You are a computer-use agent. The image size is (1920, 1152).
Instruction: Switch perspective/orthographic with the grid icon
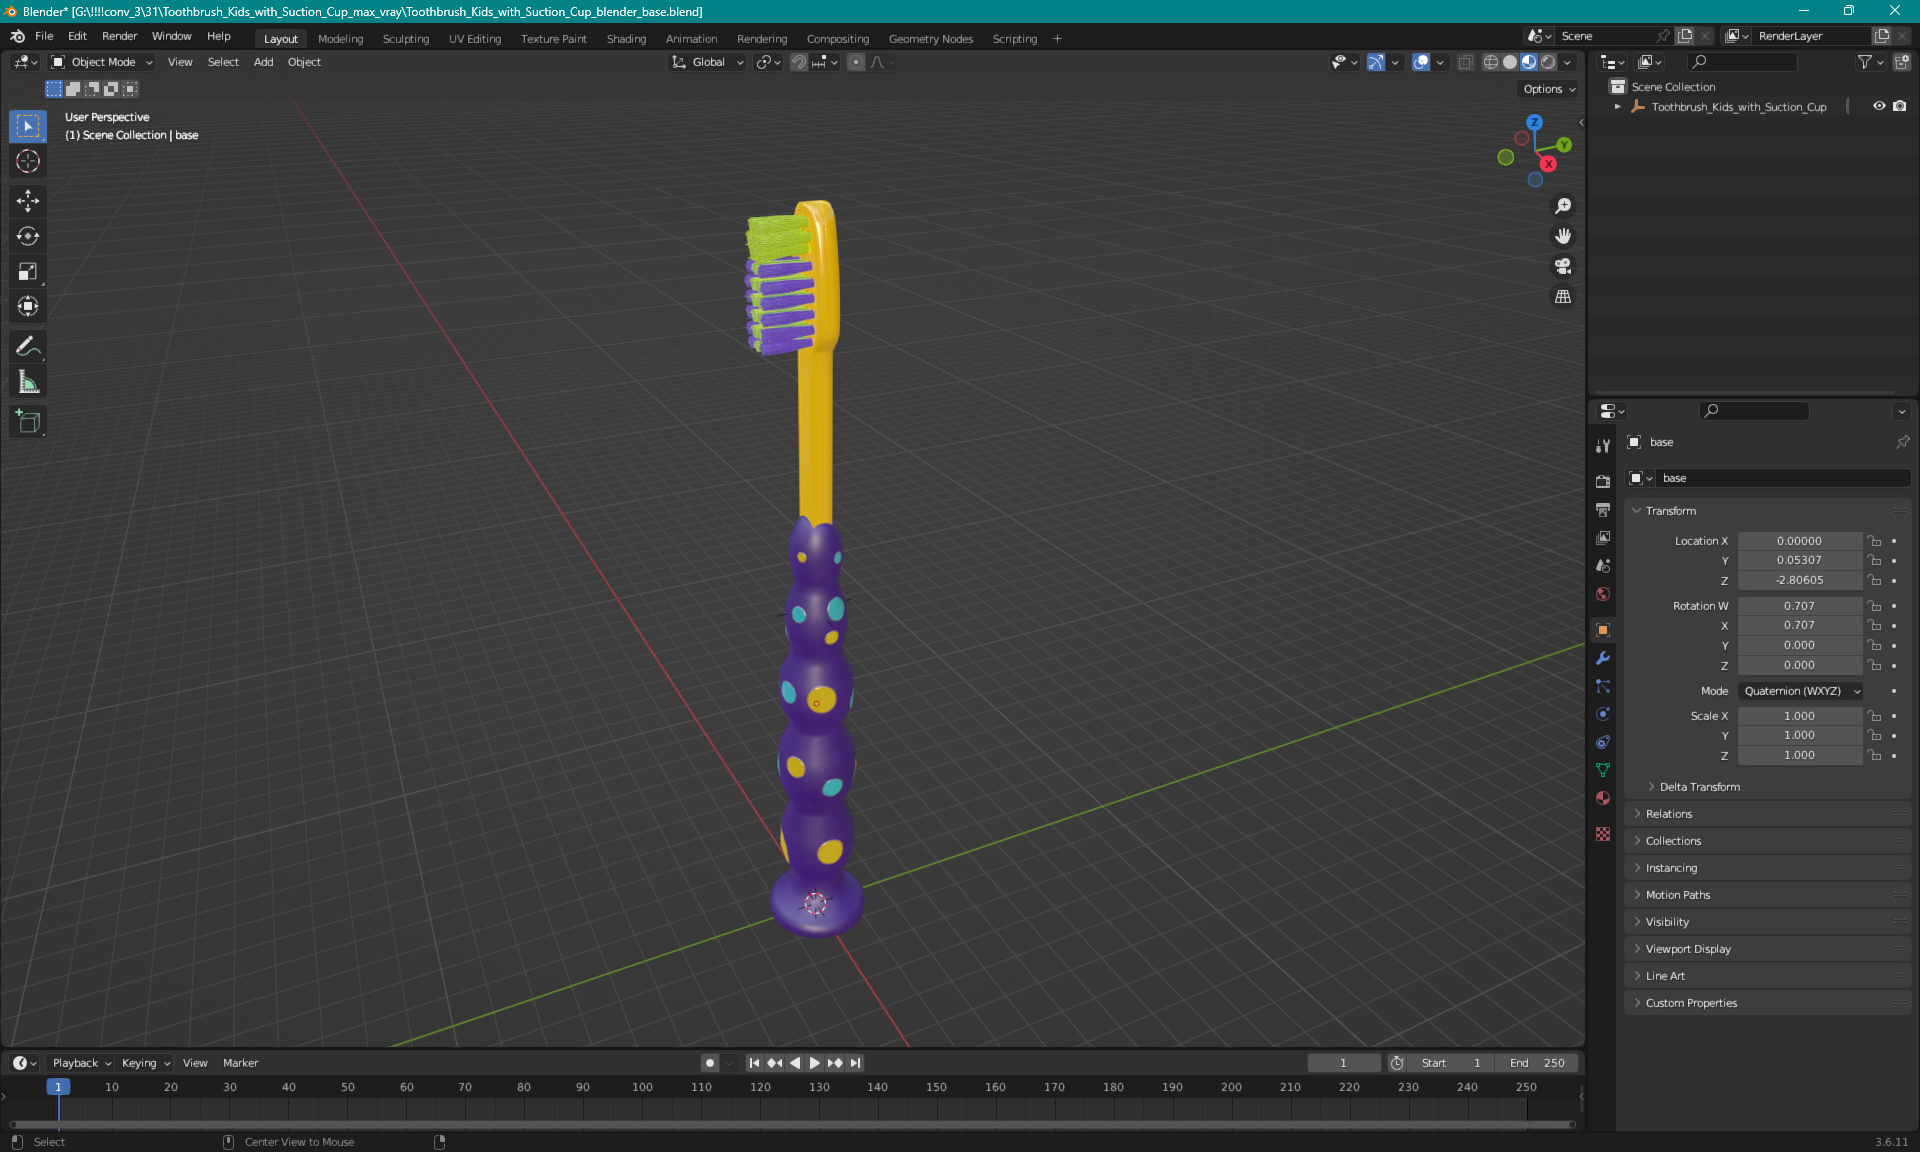(x=1562, y=296)
